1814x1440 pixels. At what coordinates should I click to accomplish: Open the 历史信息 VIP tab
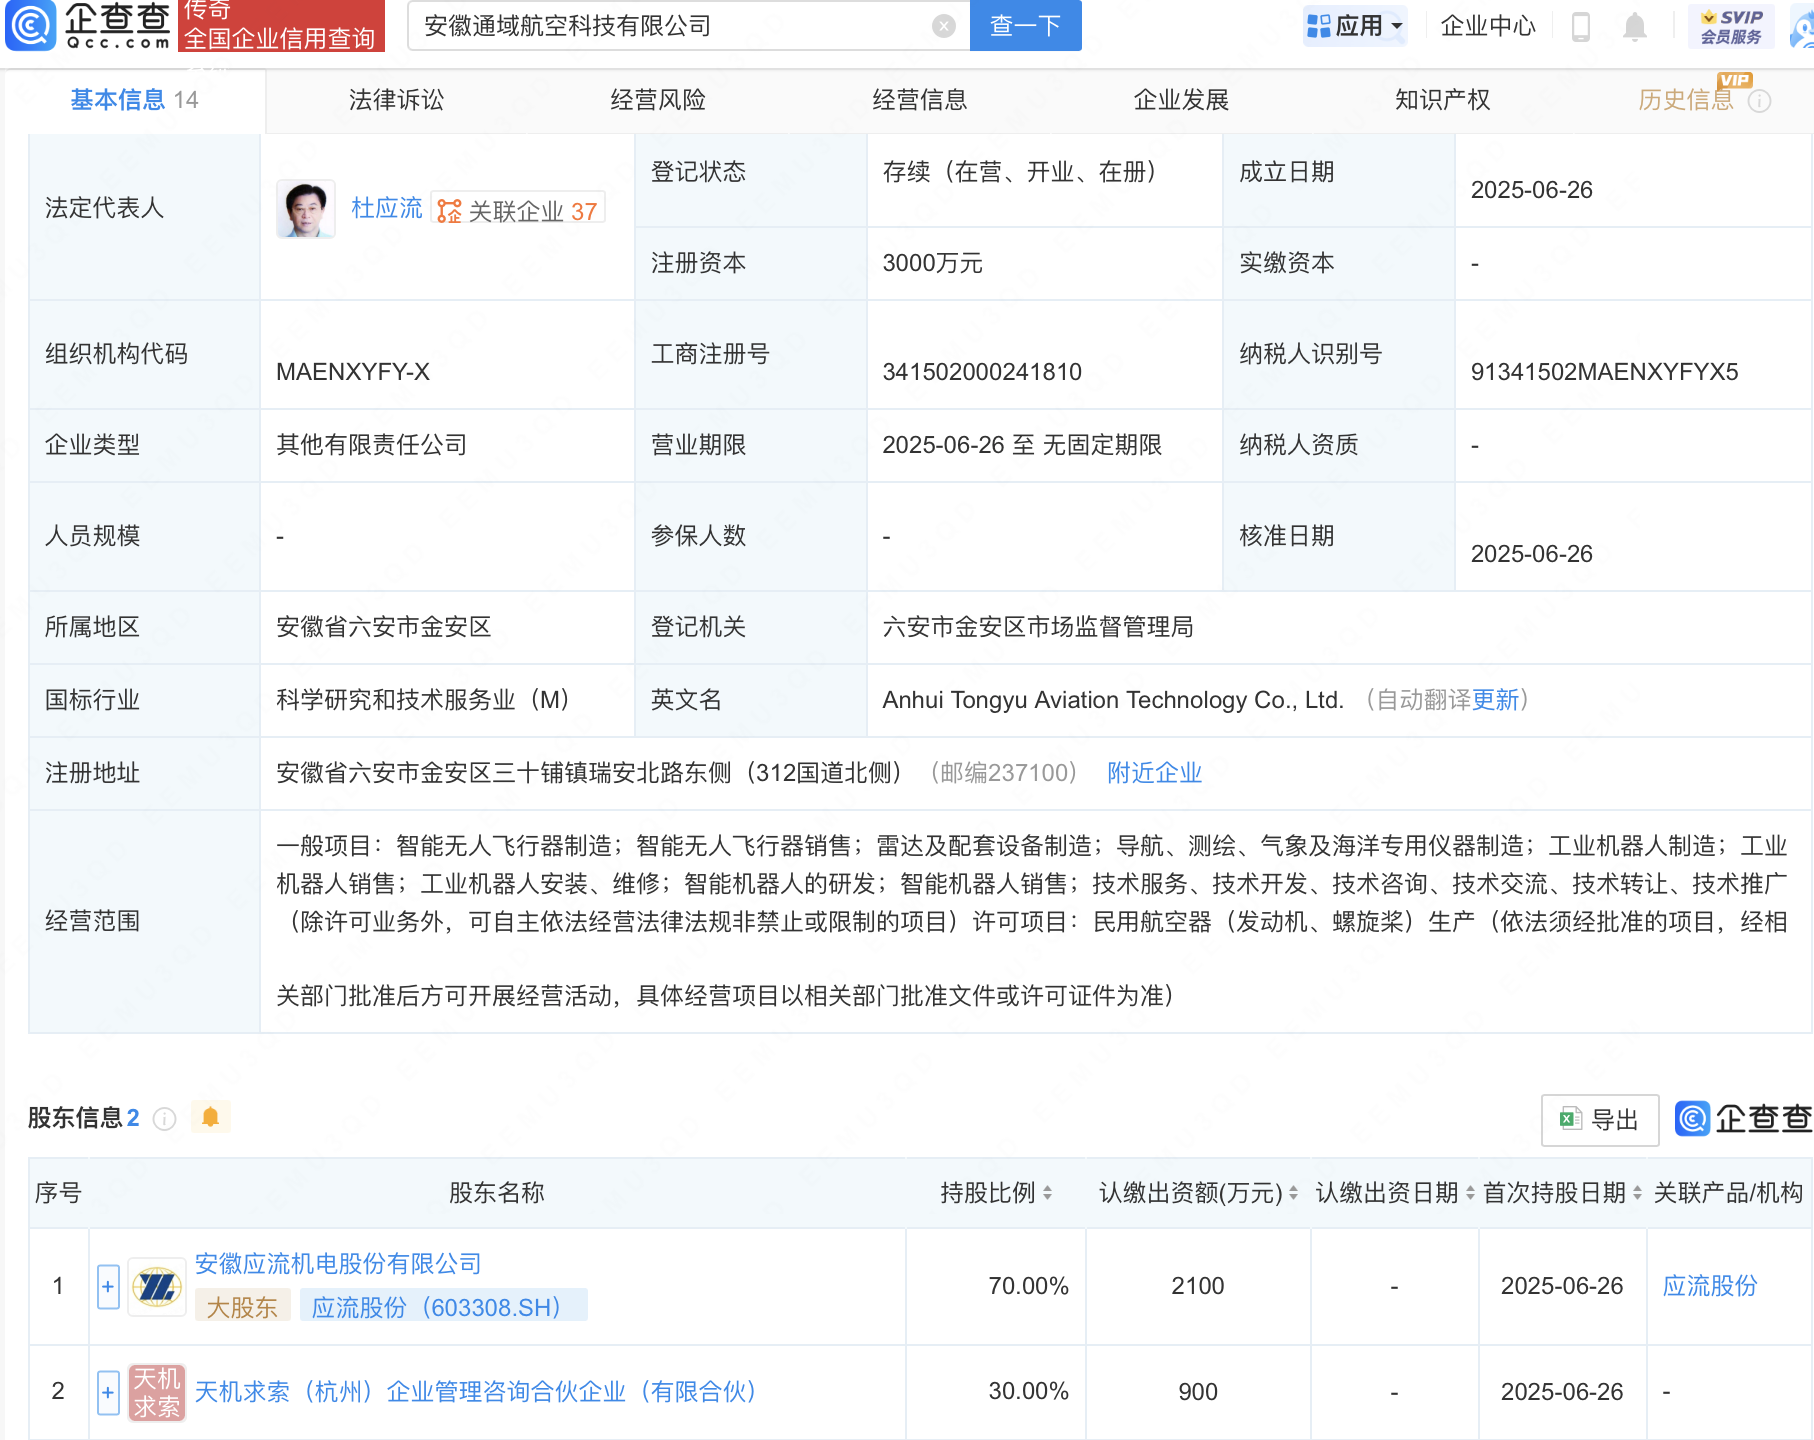(x=1686, y=100)
